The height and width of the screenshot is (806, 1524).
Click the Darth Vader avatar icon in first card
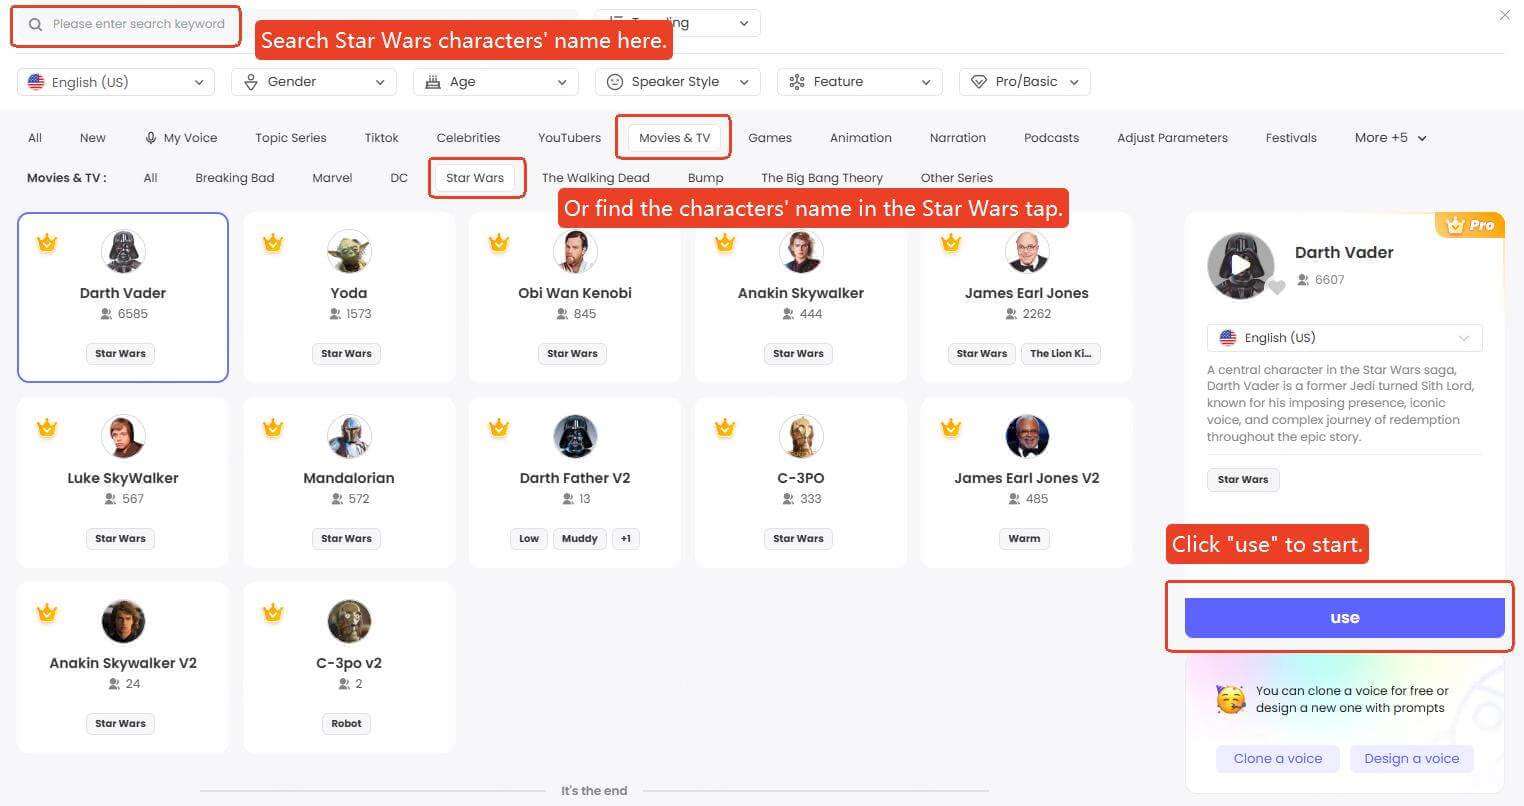(123, 251)
